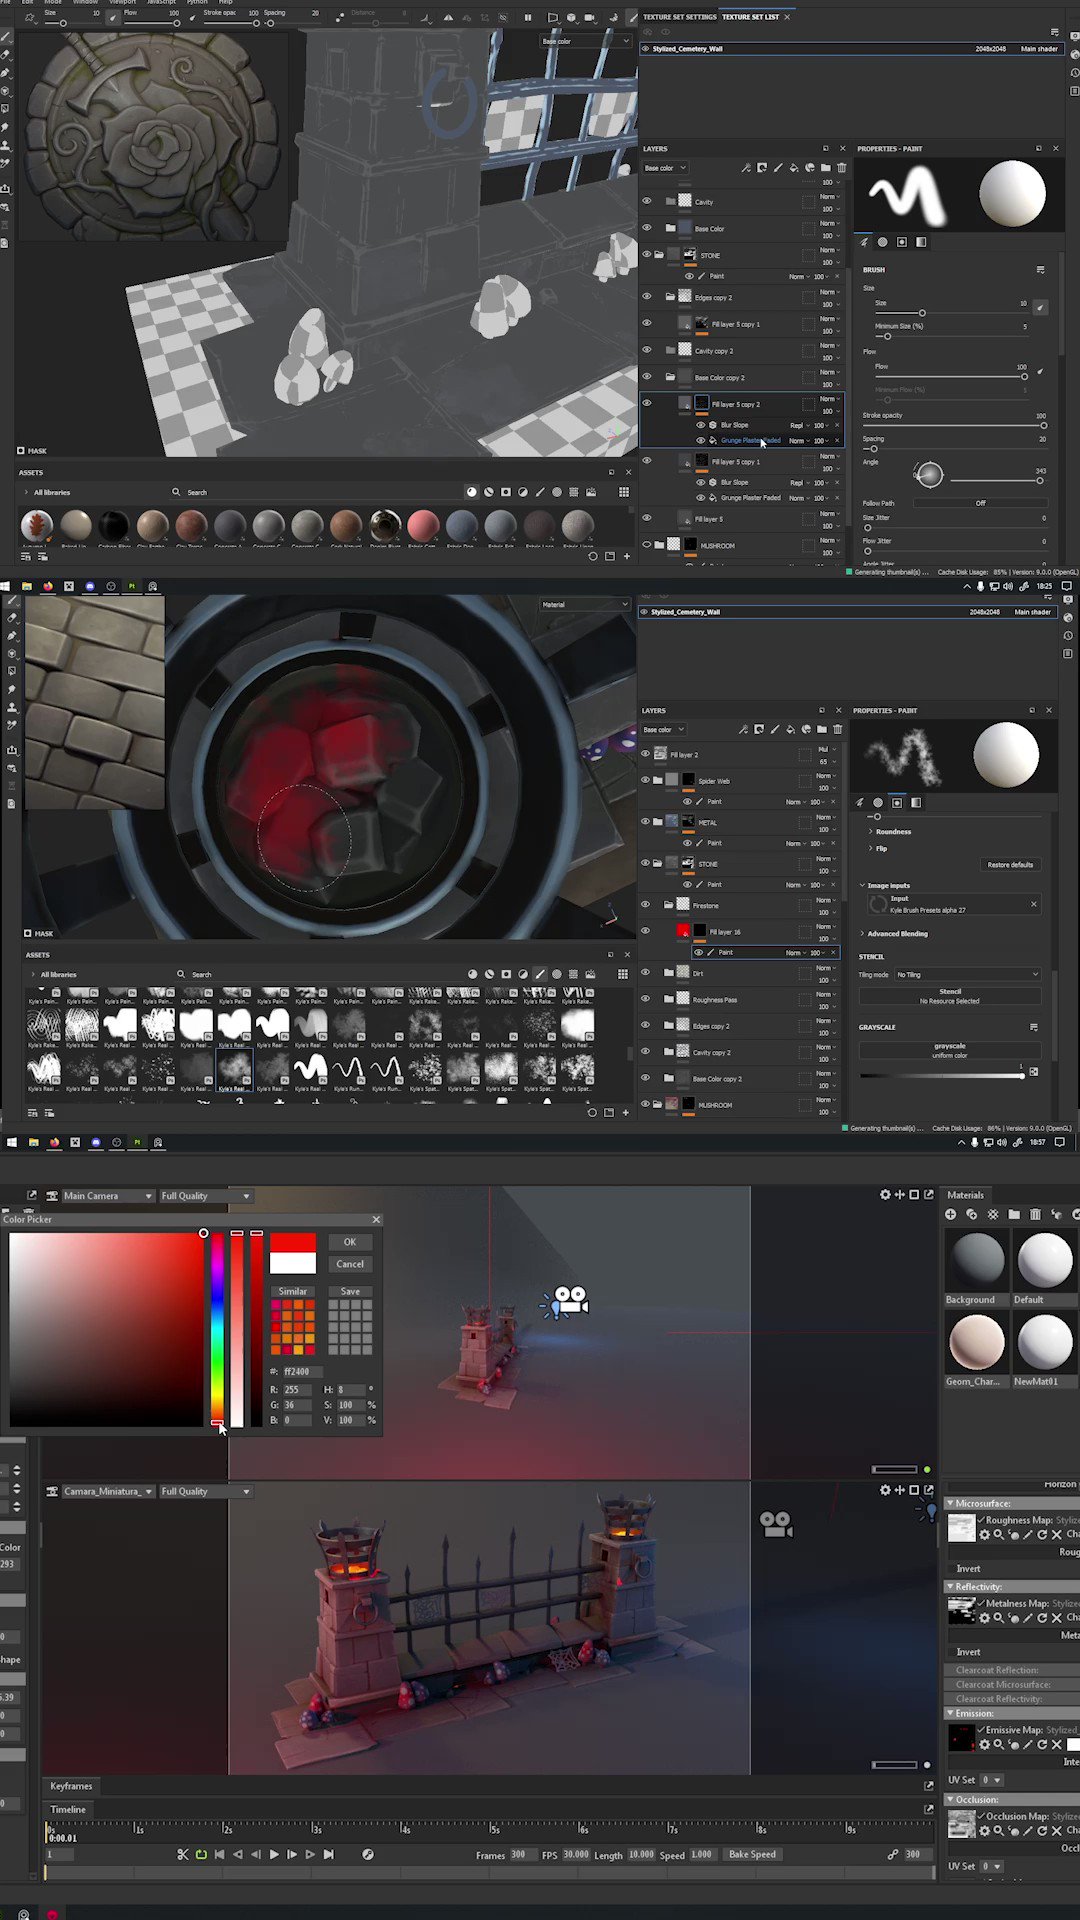Image resolution: width=1080 pixels, height=1920 pixels.
Task: Open Base color channel dropdown in top Layers
Action: (x=665, y=168)
